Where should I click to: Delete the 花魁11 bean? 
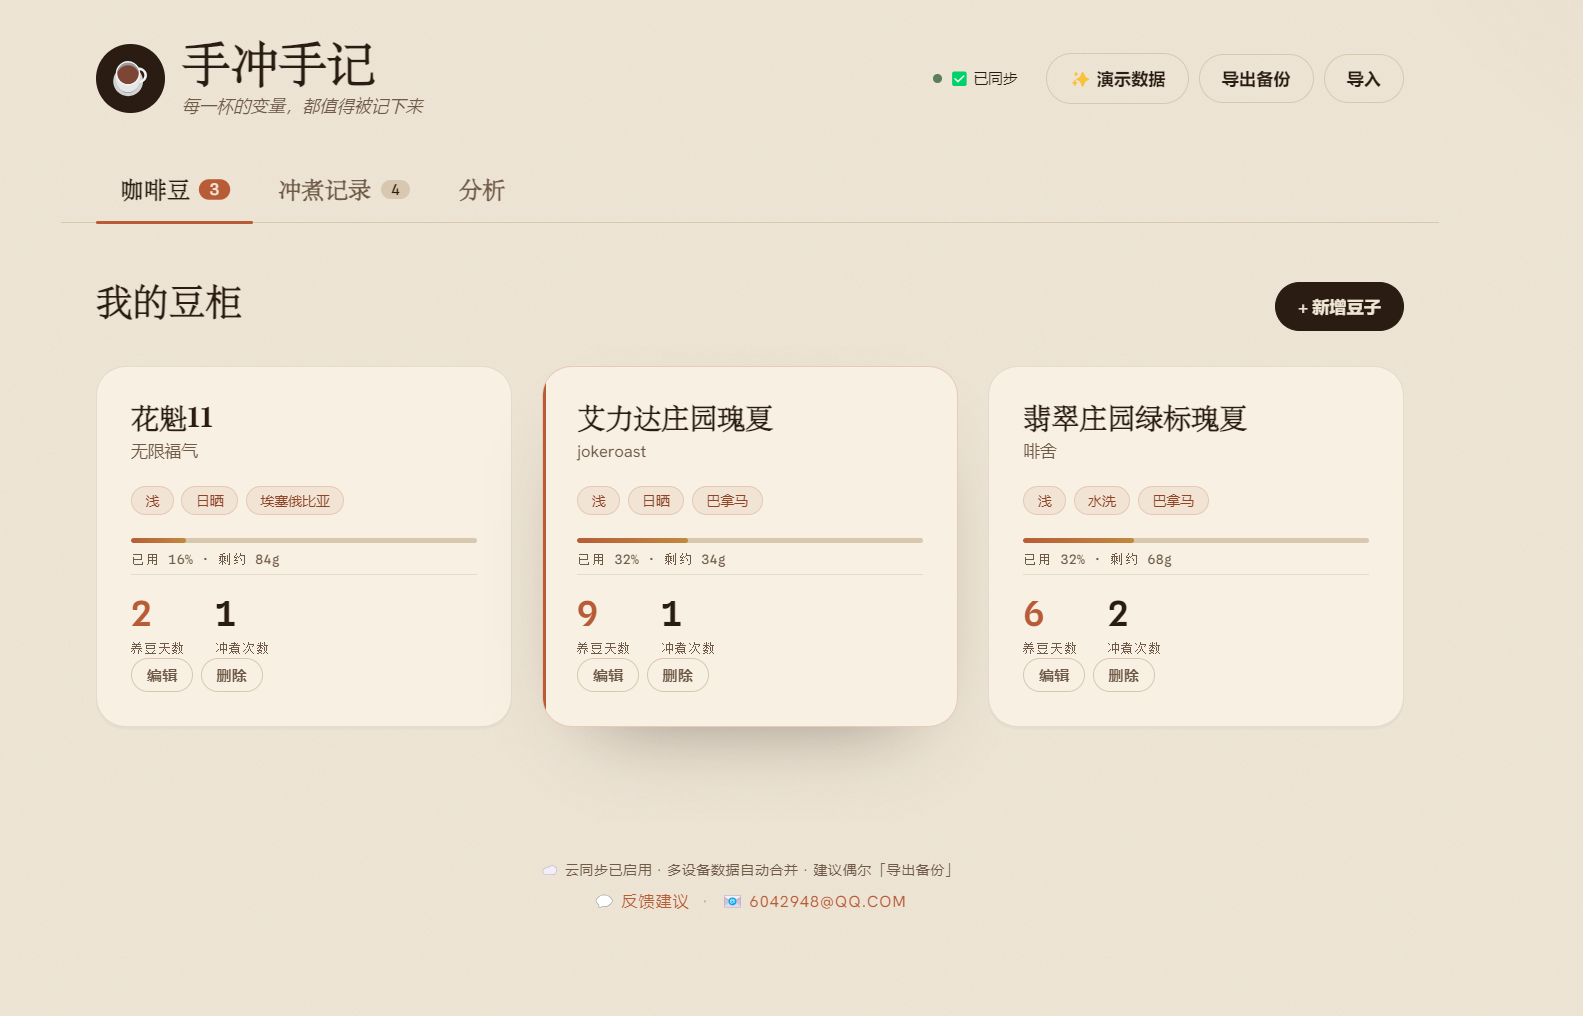232,675
